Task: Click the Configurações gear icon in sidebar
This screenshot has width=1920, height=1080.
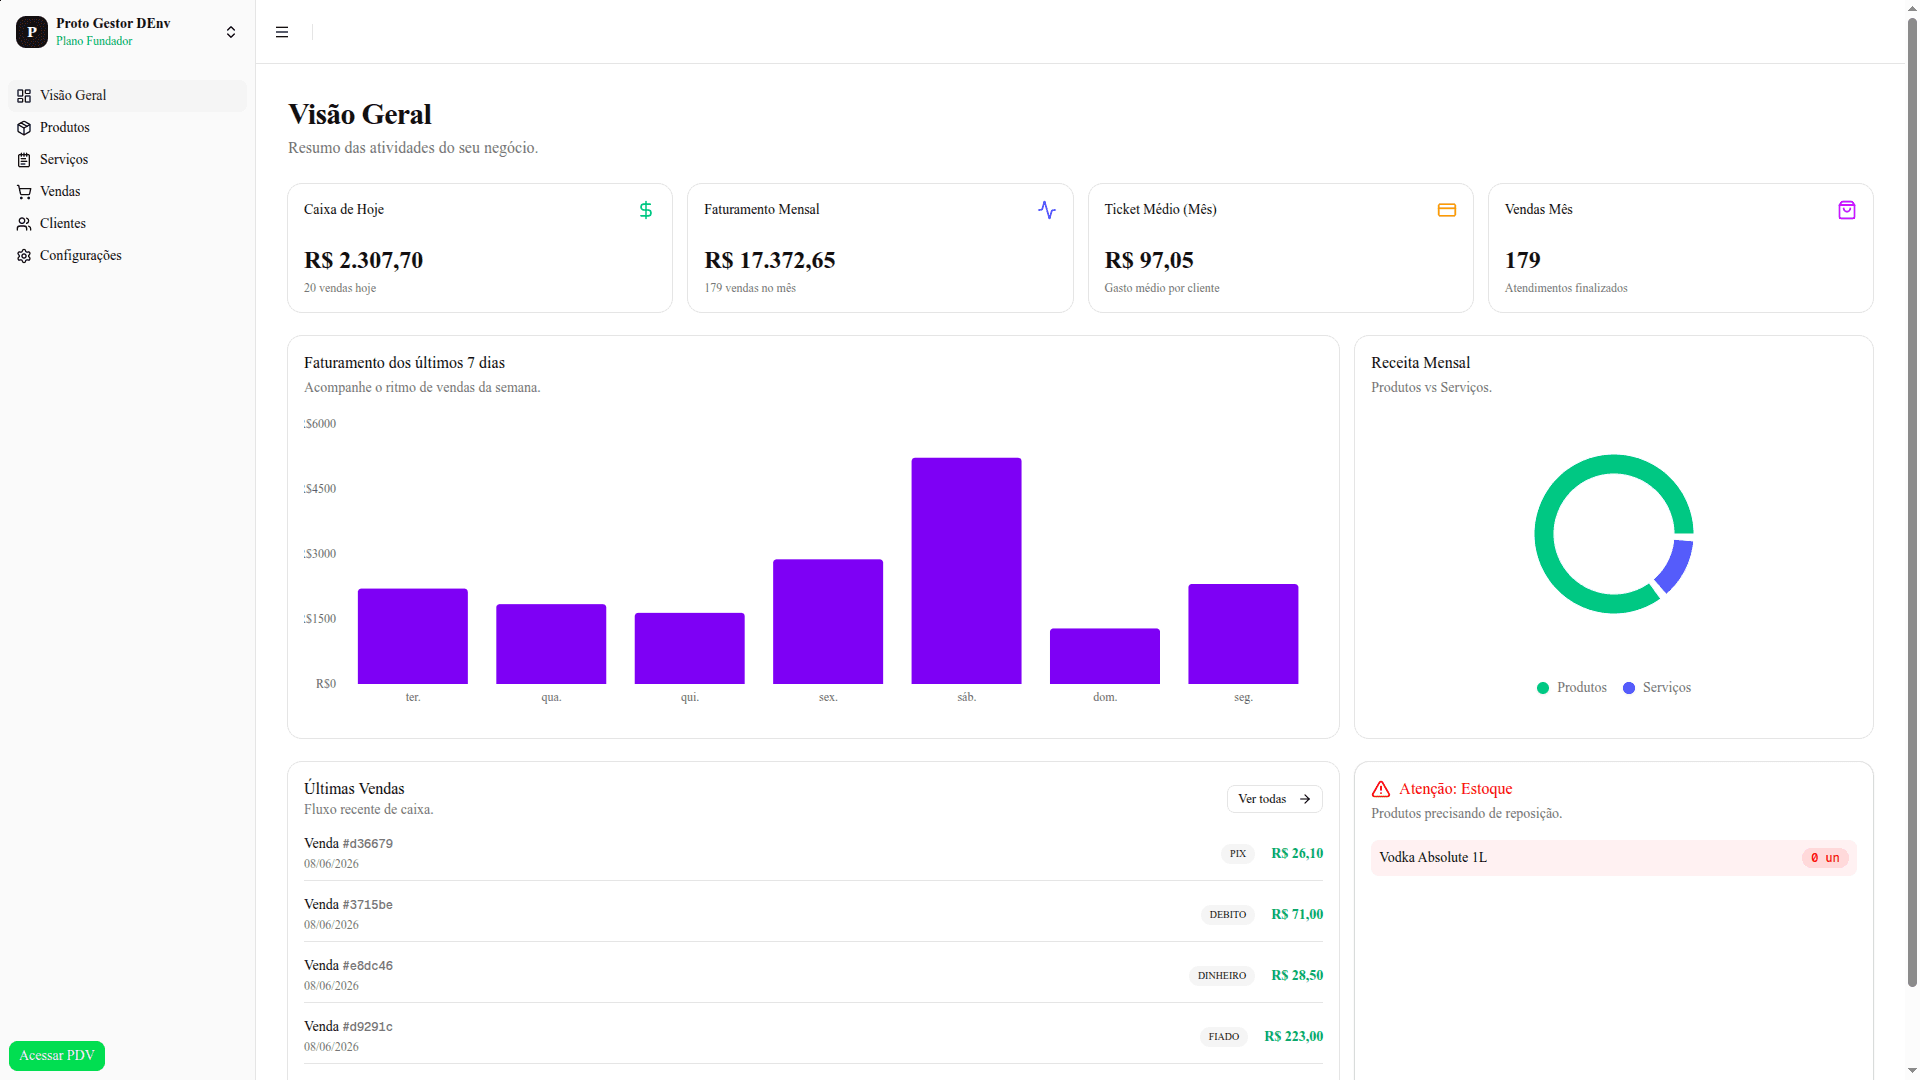Action: [x=24, y=256]
